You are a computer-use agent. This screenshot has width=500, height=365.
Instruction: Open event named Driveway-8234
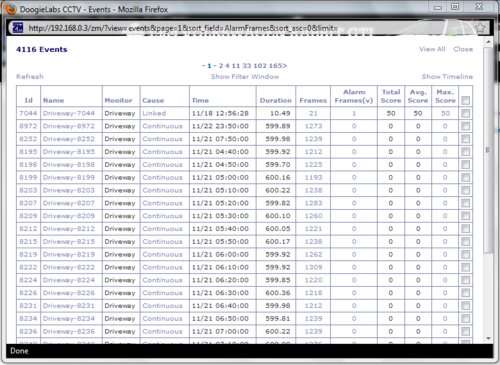69,318
